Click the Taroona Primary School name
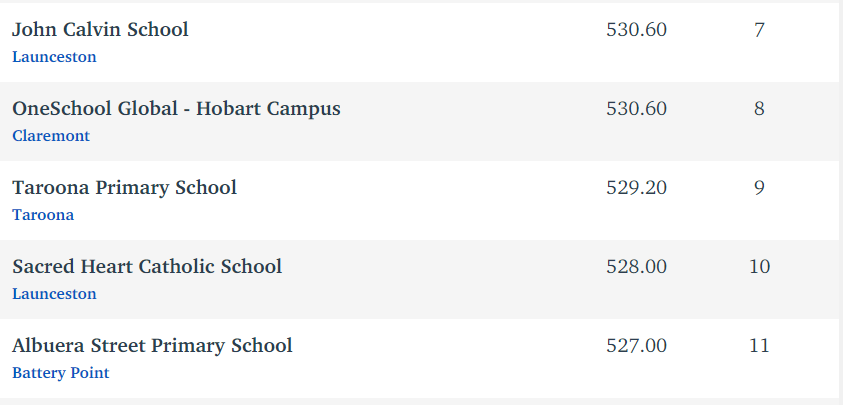This screenshot has width=843, height=405. pyautogui.click(x=125, y=188)
